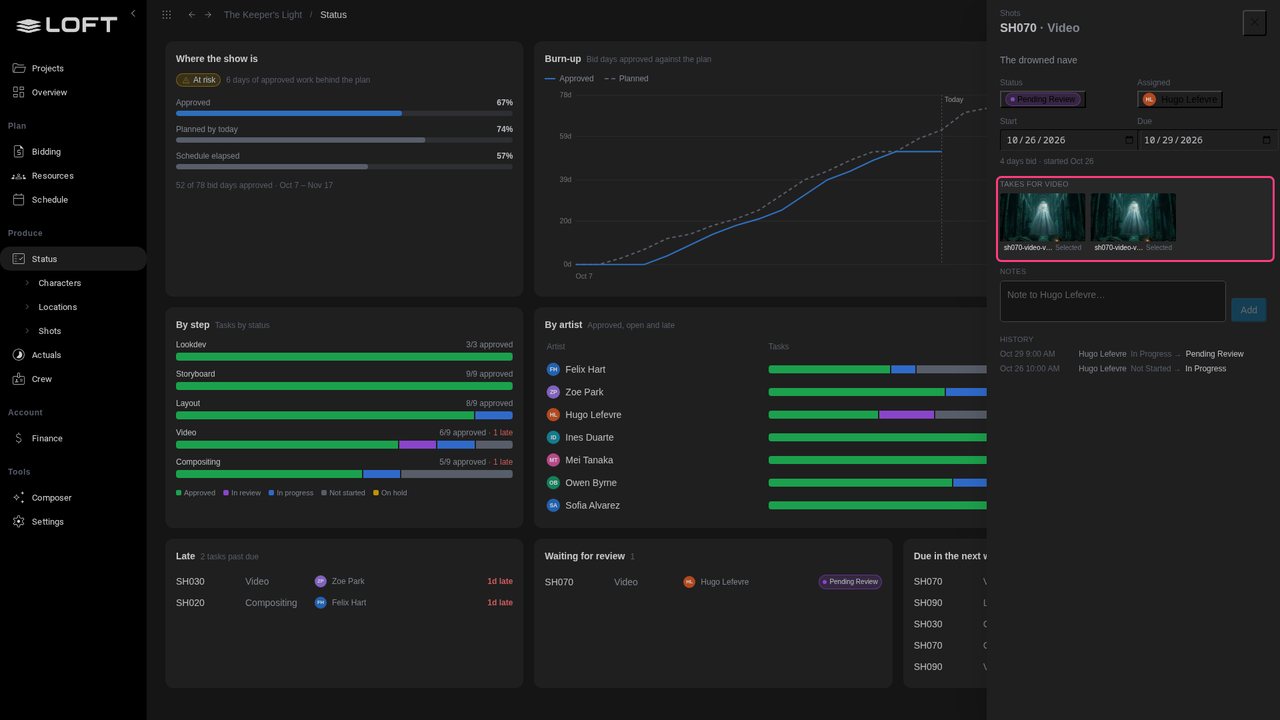Navigate forward with the right arrow
This screenshot has width=1280, height=720.
coord(208,15)
